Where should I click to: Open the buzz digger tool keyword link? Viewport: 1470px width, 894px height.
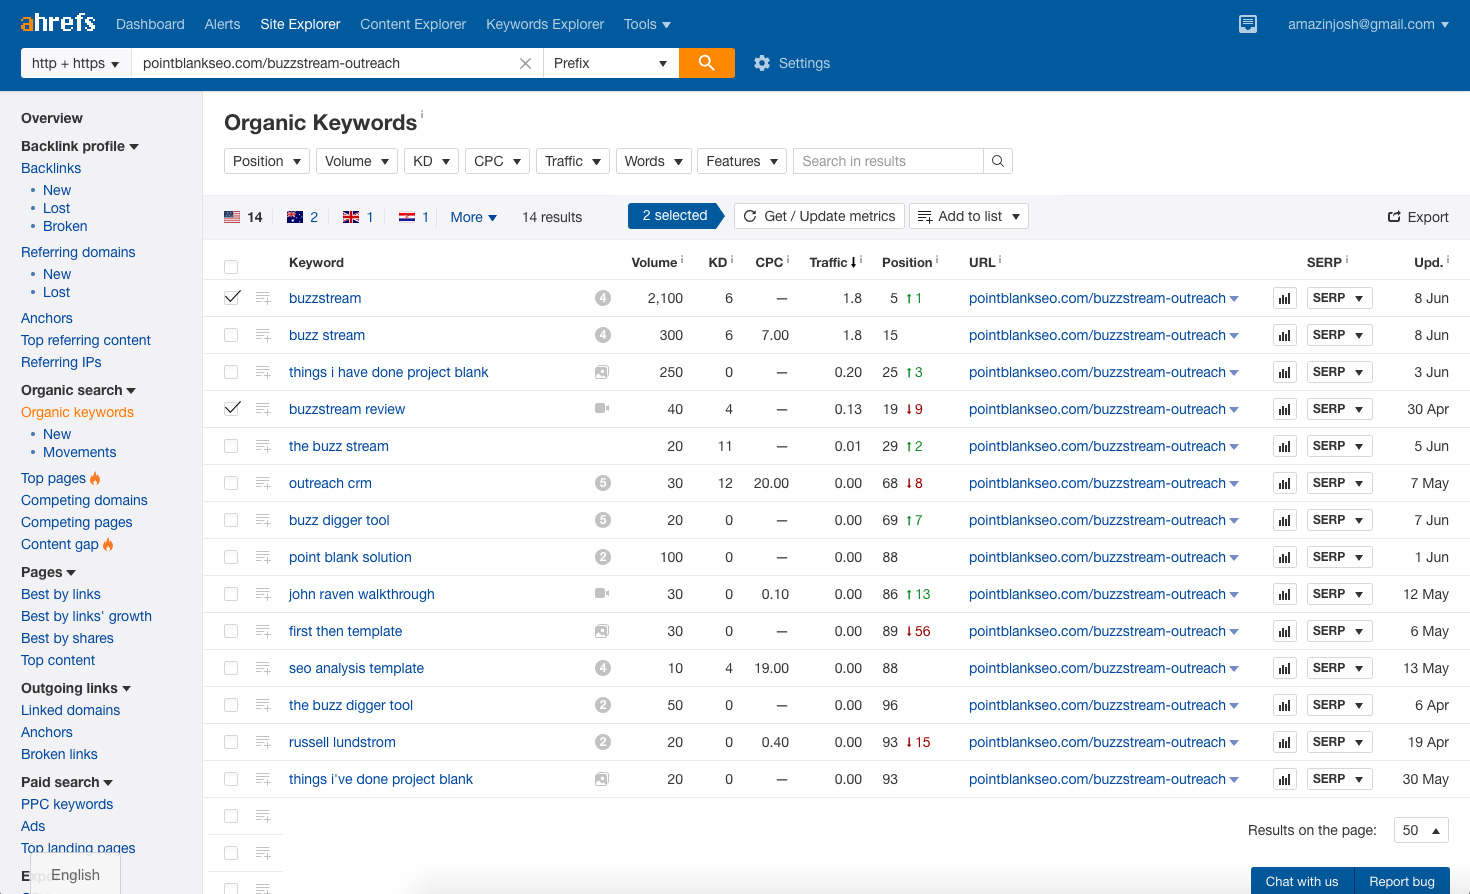(339, 520)
